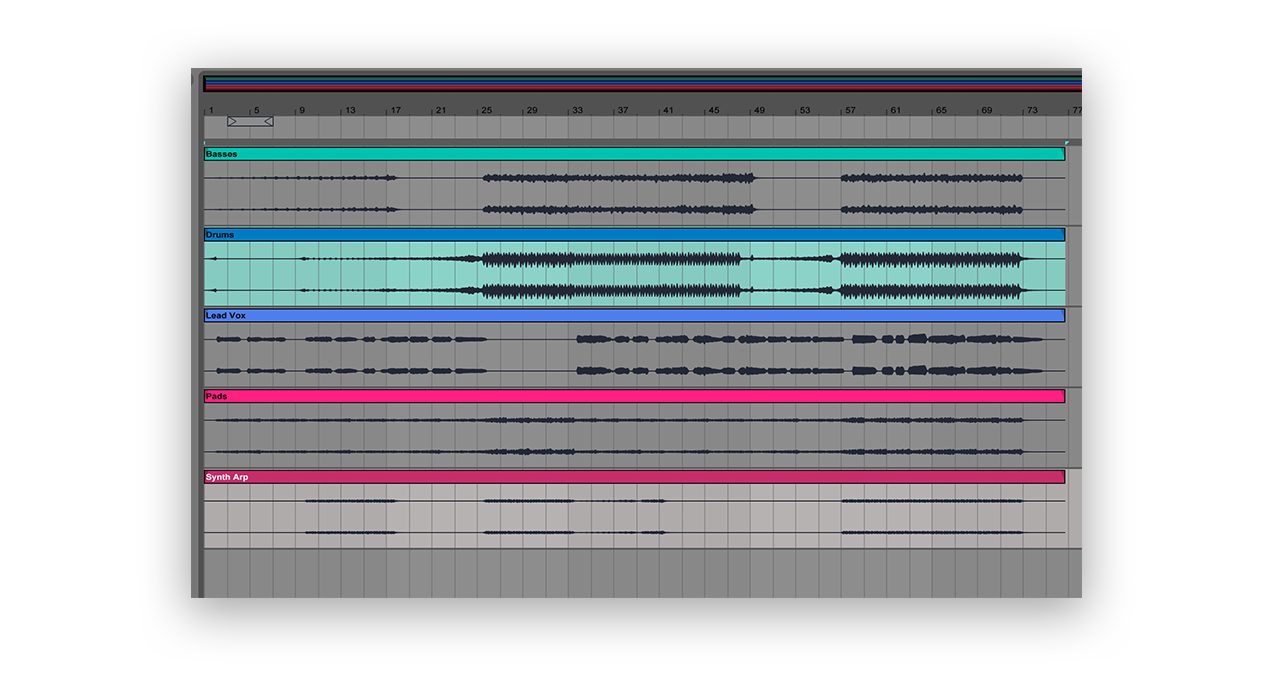Click bar 9 on the beat ruler
Viewport: 1280px width, 683px height.
[301, 109]
